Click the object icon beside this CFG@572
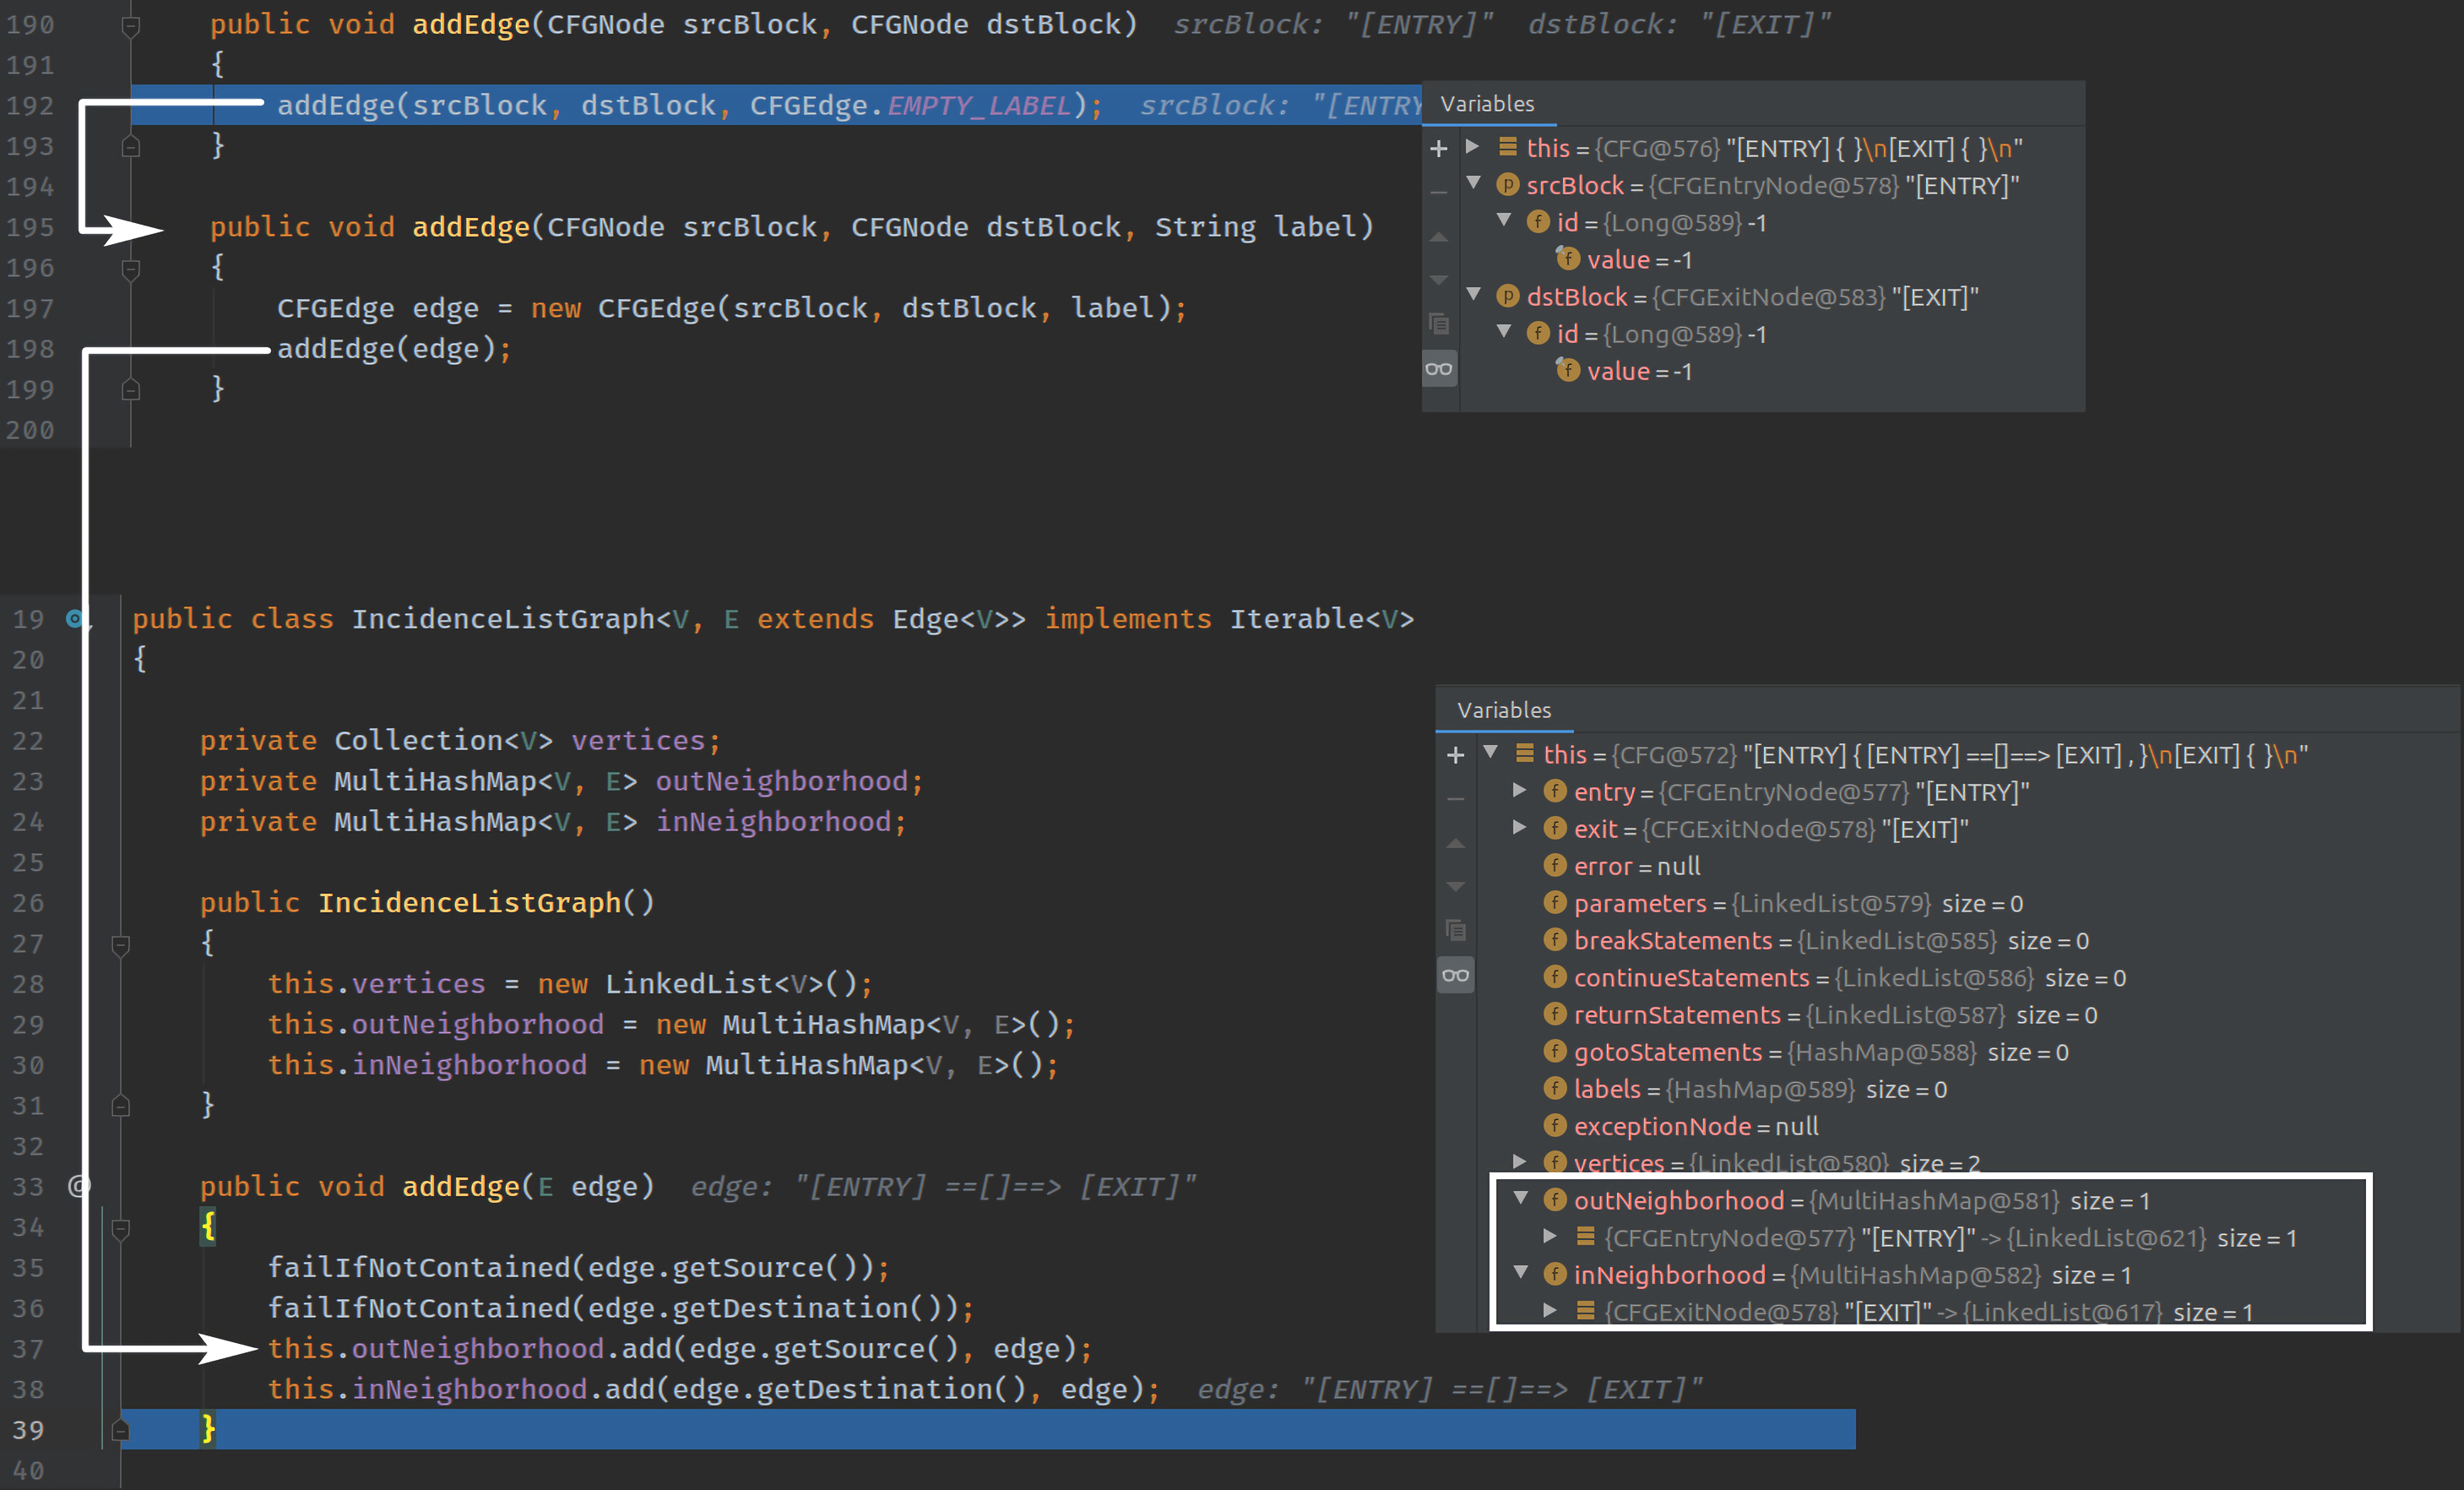Viewport: 2464px width, 1490px height. 1524,753
